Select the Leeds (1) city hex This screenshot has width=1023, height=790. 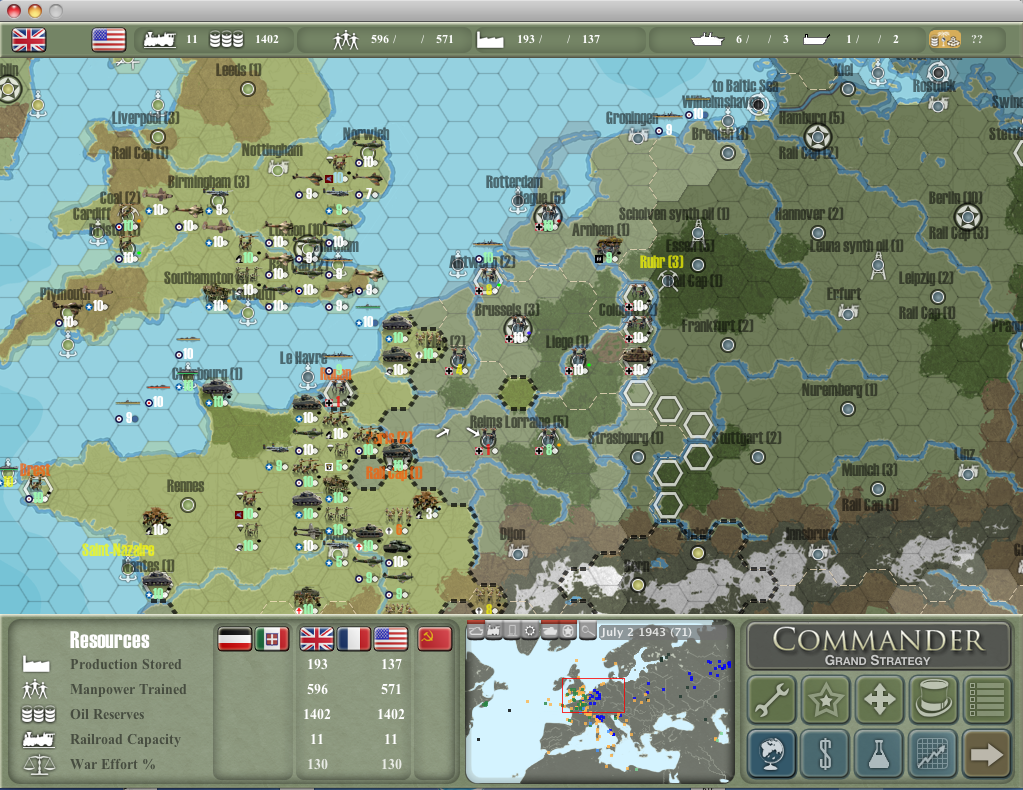(x=248, y=89)
